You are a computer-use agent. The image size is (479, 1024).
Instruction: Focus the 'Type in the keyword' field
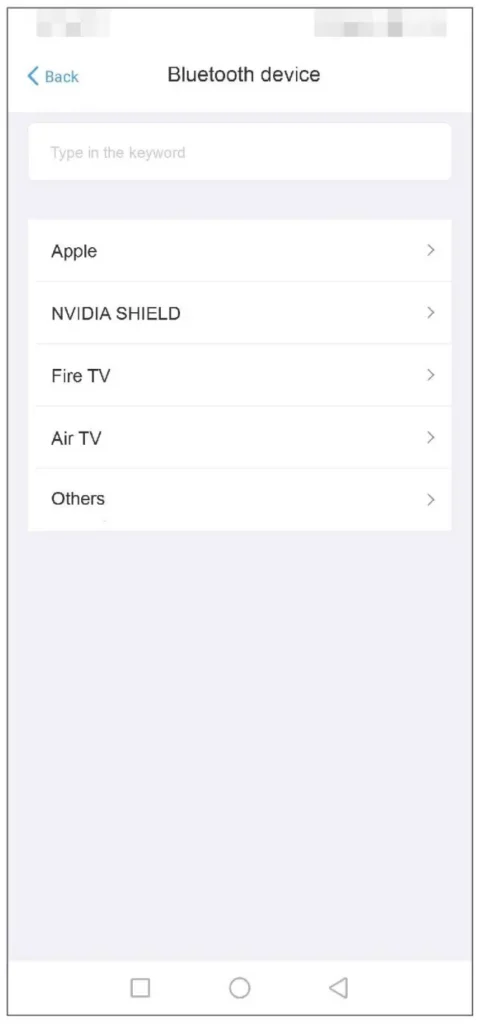240,152
